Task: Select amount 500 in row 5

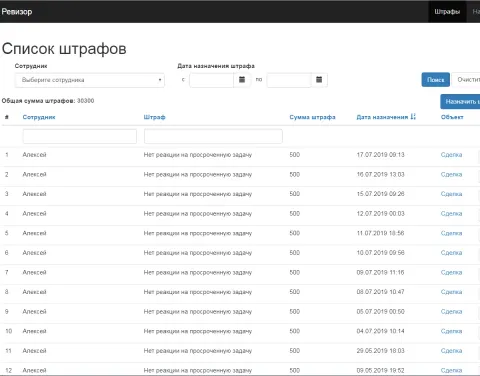Action: coord(295,233)
